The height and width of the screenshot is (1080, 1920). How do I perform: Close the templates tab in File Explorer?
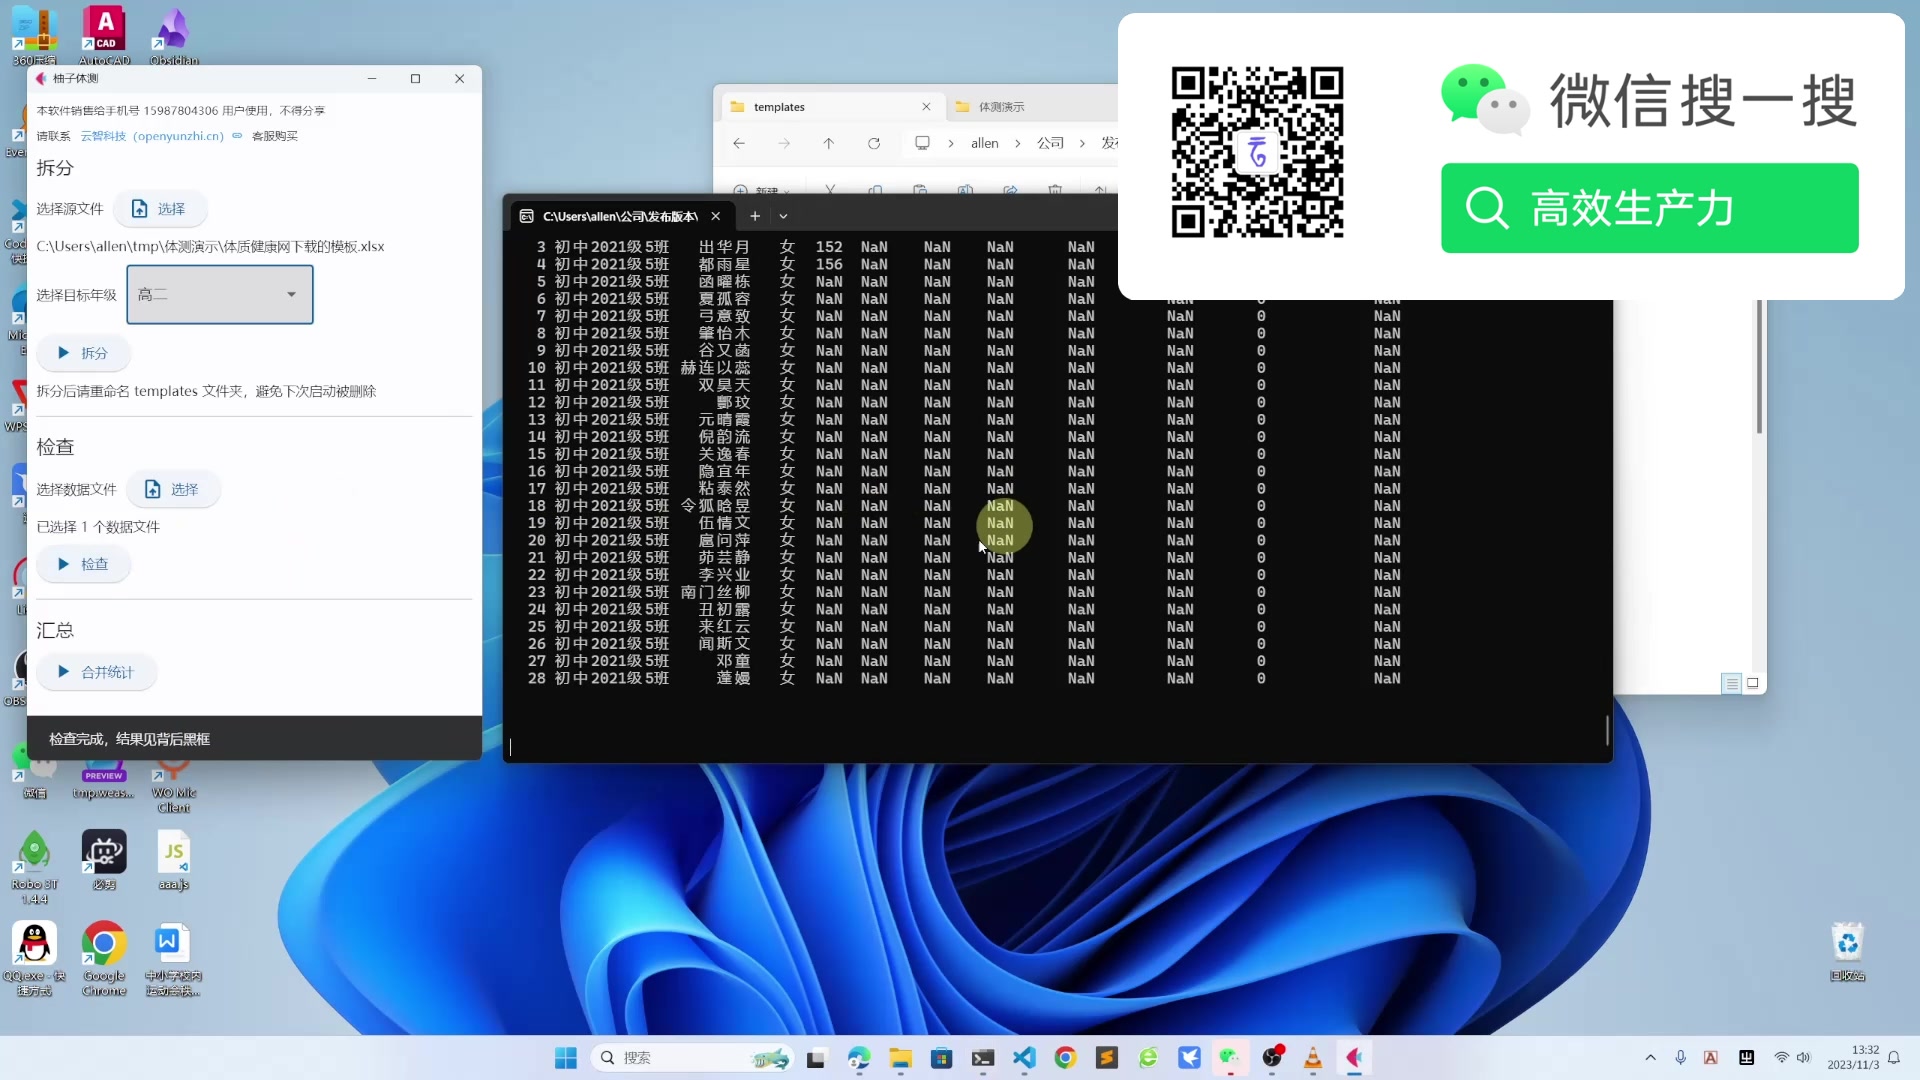(926, 107)
